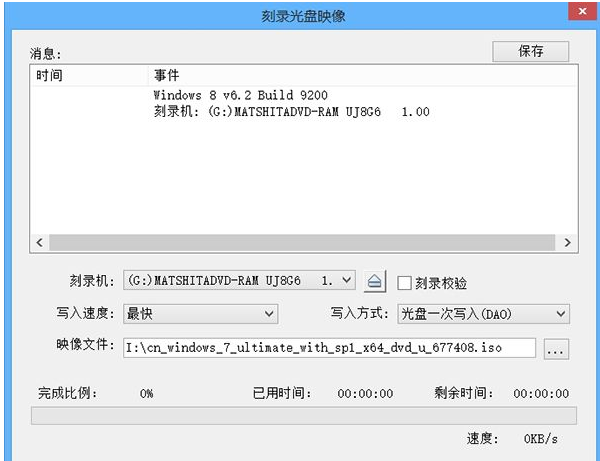The image size is (600, 461).
Task: Click the 保存 button
Action: tap(530, 52)
